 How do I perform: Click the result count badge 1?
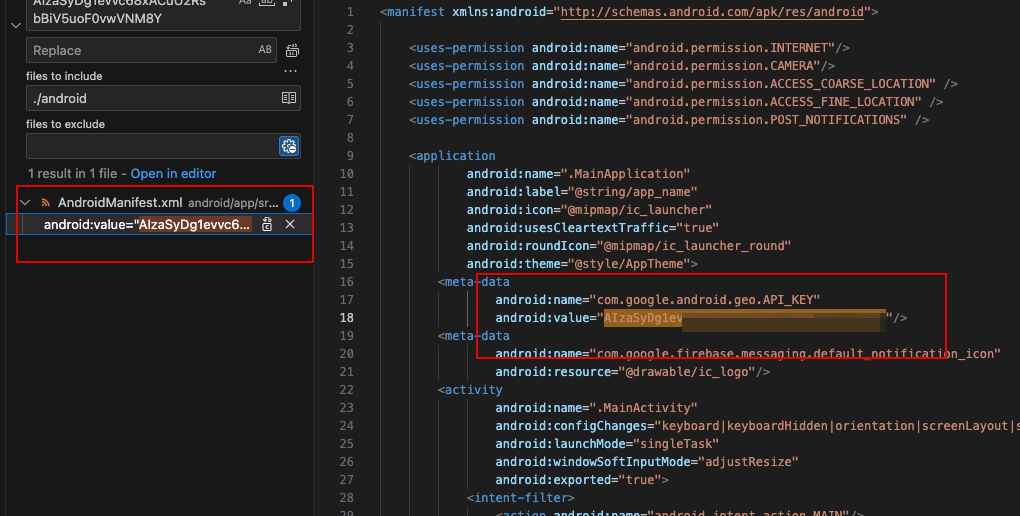click(292, 203)
